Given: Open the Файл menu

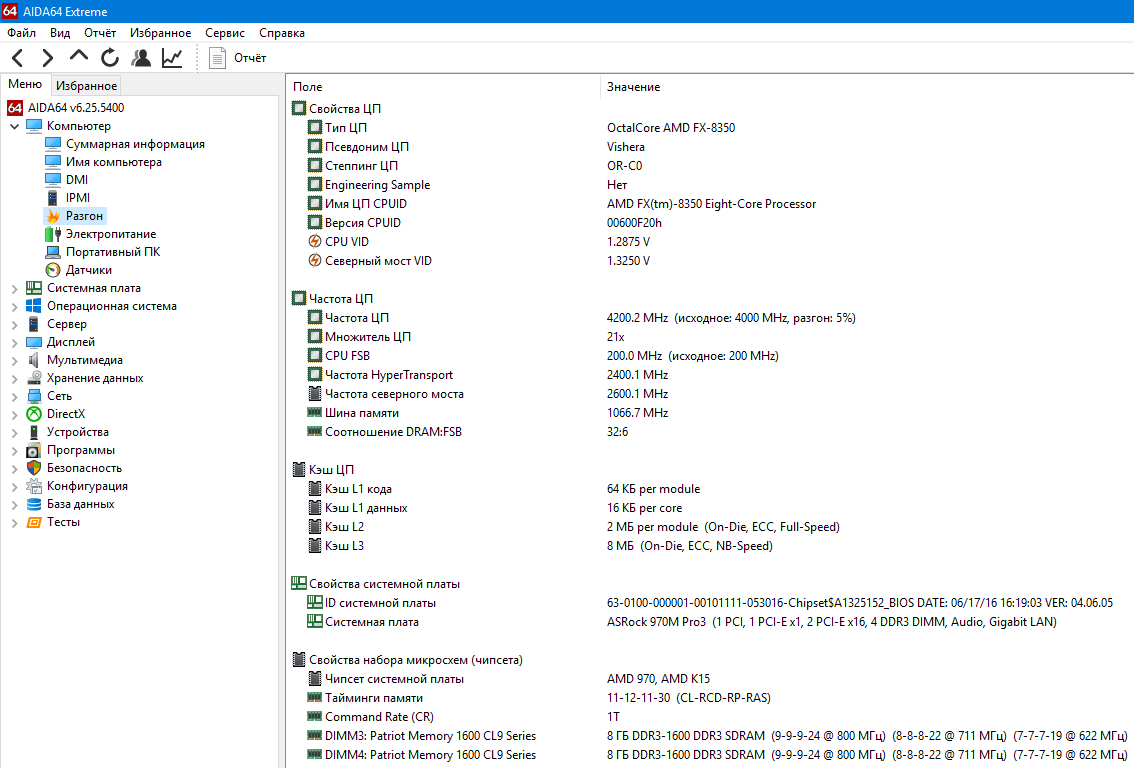Looking at the screenshot, I should pyautogui.click(x=22, y=33).
